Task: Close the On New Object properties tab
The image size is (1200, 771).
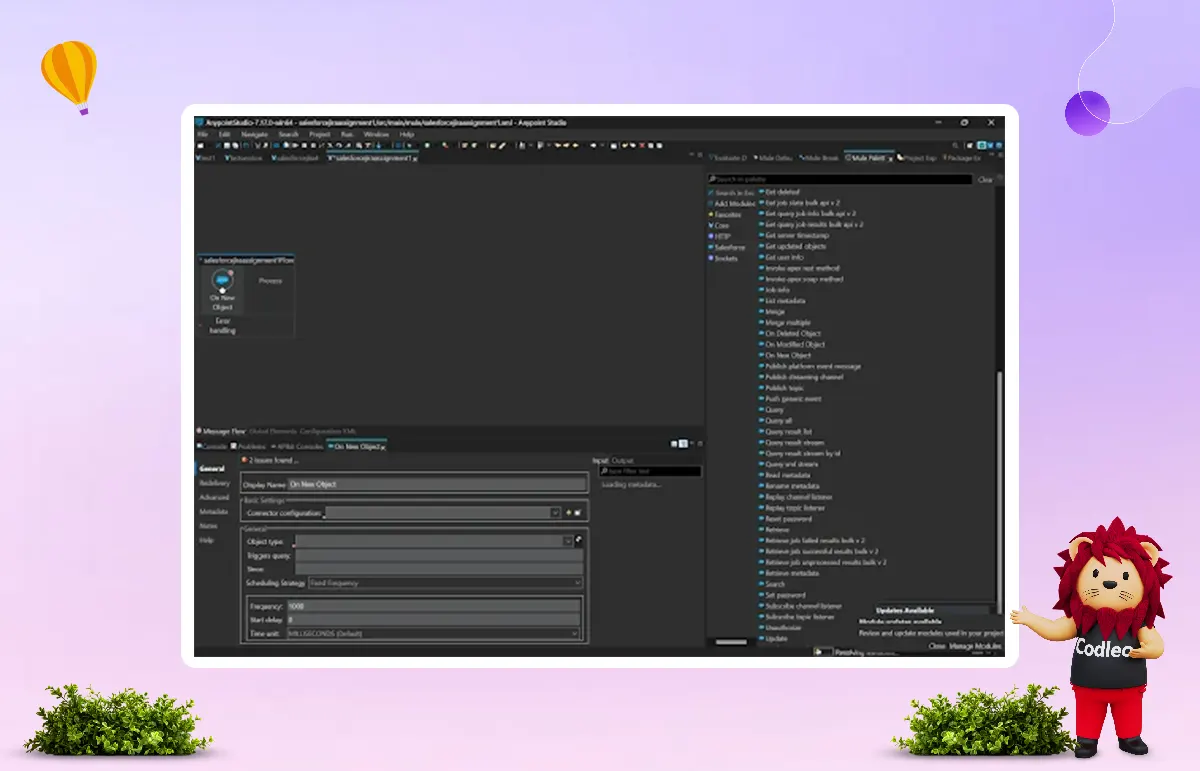Action: tap(384, 446)
